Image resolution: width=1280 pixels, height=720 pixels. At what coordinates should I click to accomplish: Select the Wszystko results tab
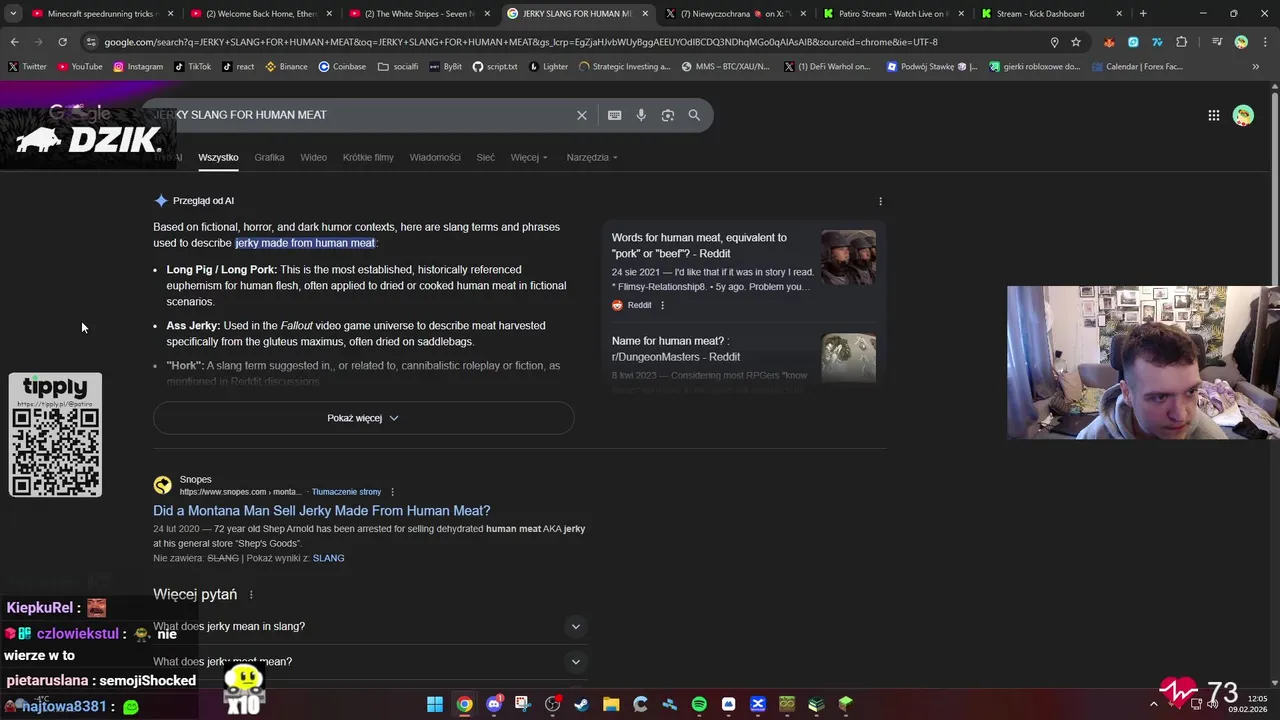click(x=218, y=157)
